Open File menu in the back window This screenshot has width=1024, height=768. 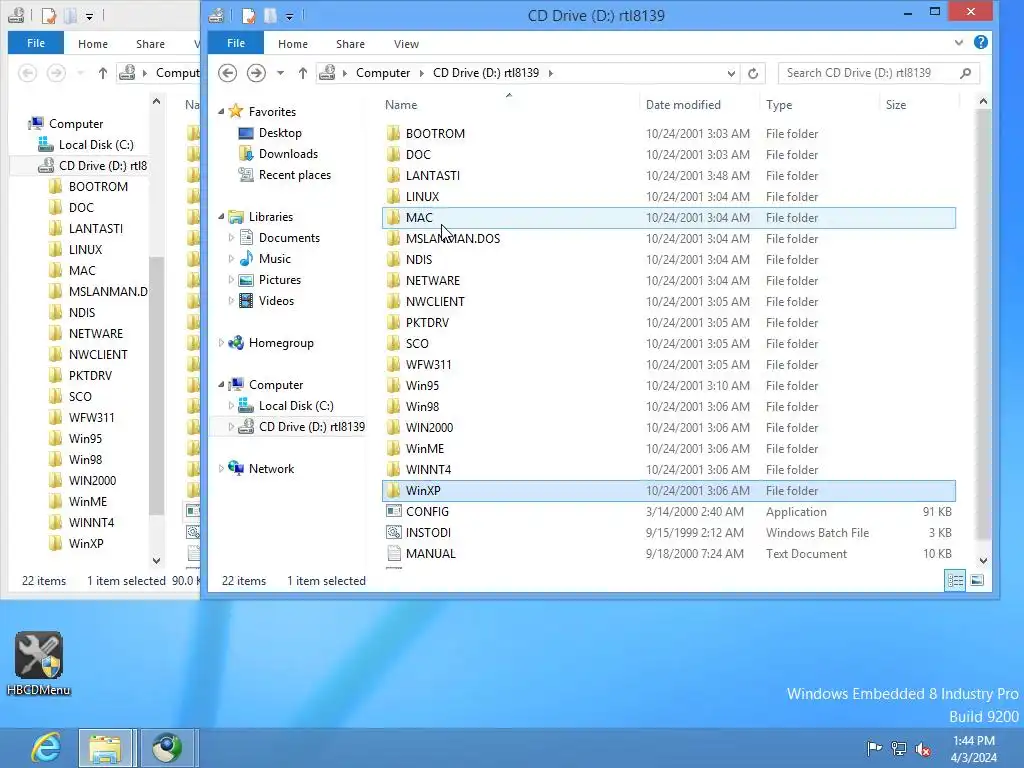click(x=36, y=43)
